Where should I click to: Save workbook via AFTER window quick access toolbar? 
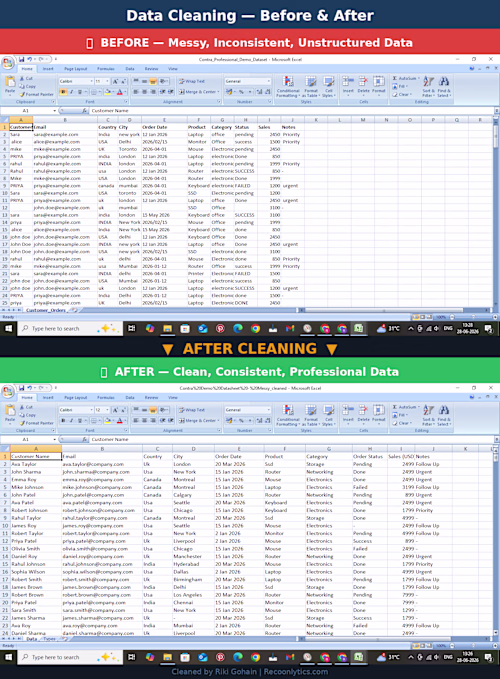click(21, 388)
